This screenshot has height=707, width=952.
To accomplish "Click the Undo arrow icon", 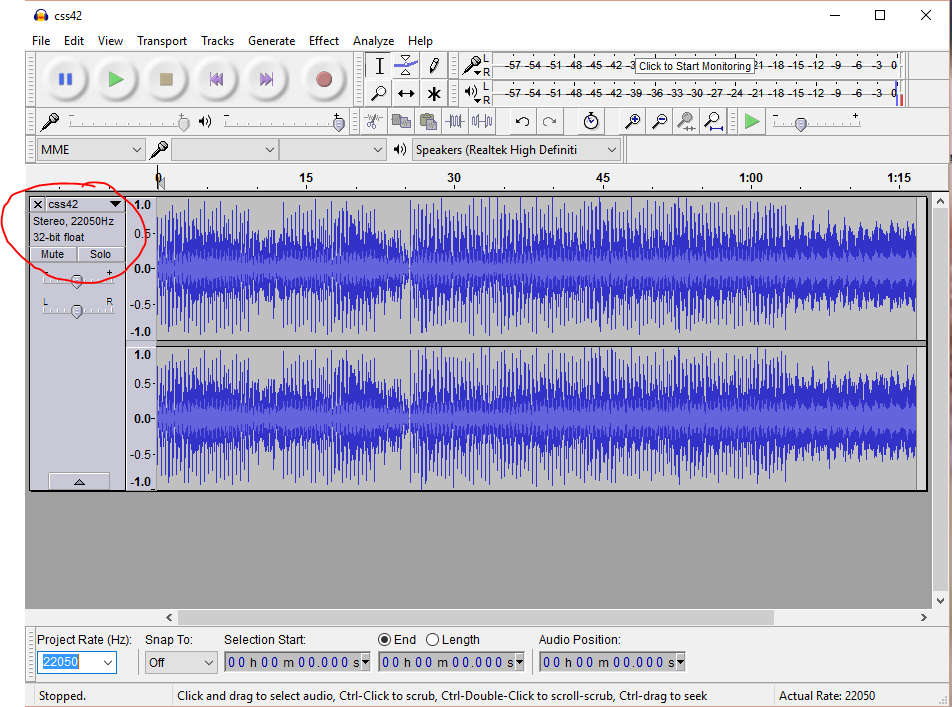I will tap(522, 121).
